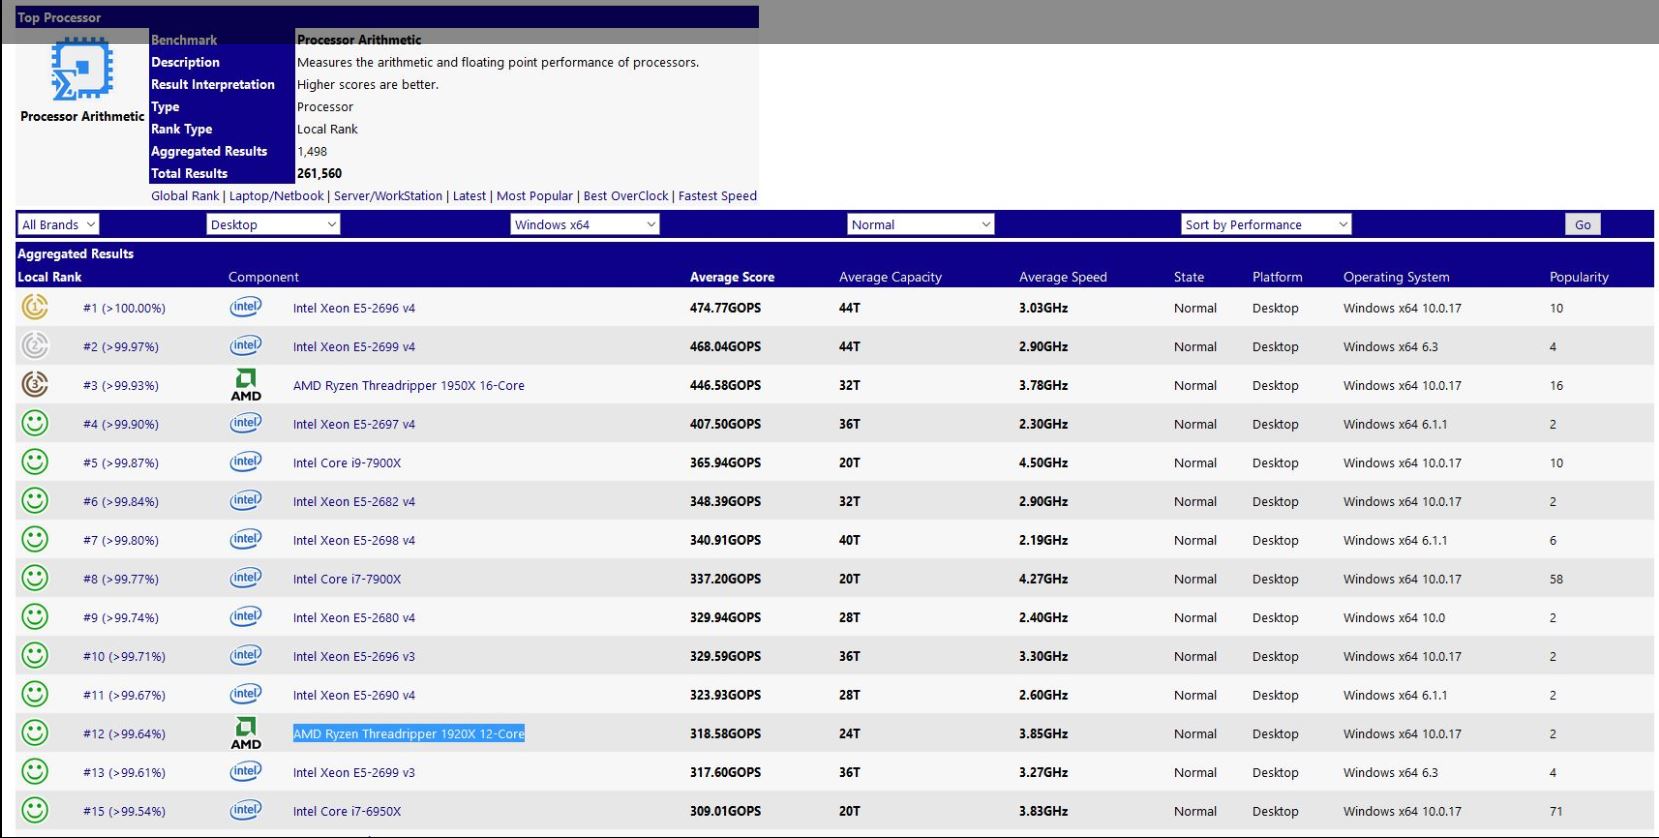Click the Average Speed column header
Viewport: 1659px width, 838px height.
(x=1063, y=277)
